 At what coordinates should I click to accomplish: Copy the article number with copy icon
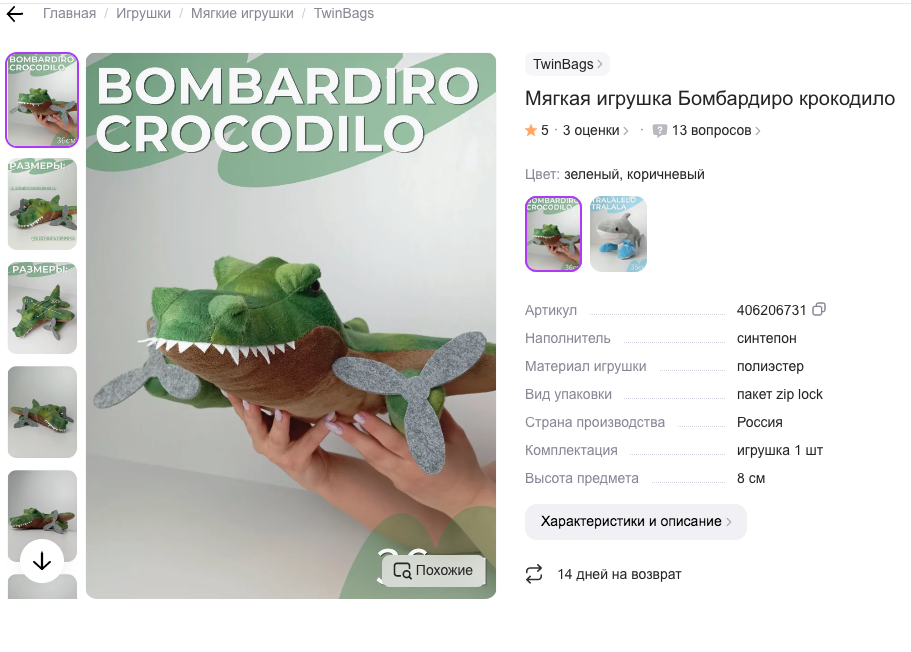(819, 309)
